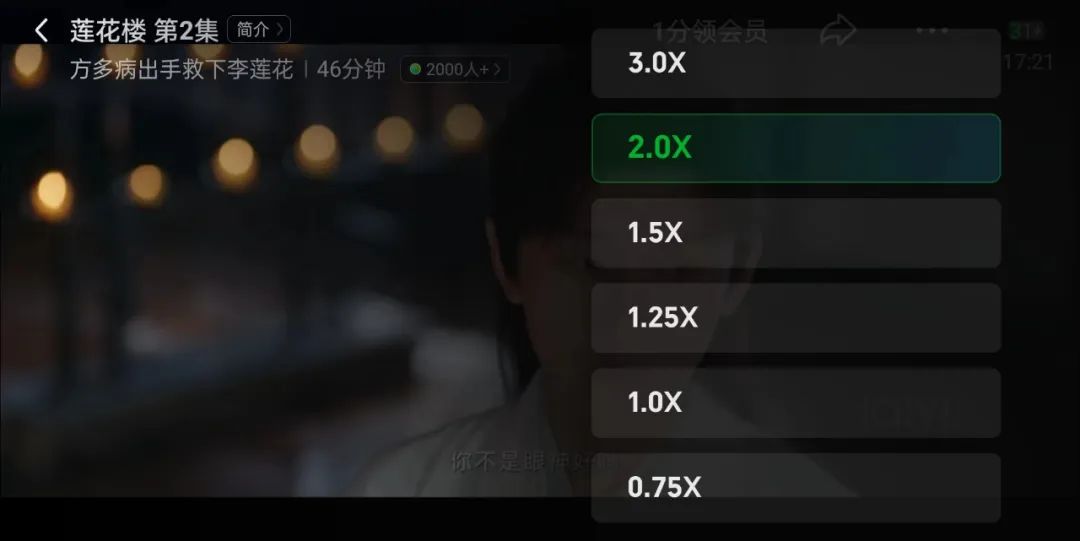
Task: Click the green online viewers dot
Action: (415, 69)
